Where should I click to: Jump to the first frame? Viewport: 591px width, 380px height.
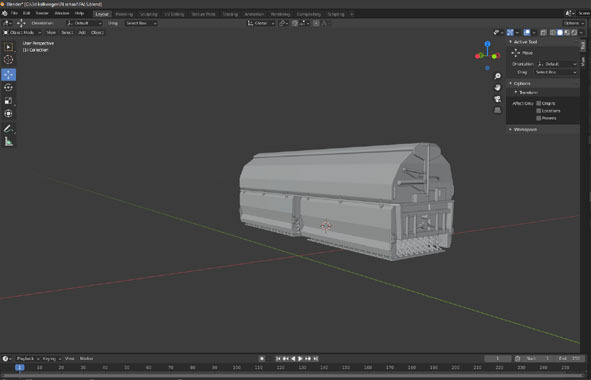278,359
